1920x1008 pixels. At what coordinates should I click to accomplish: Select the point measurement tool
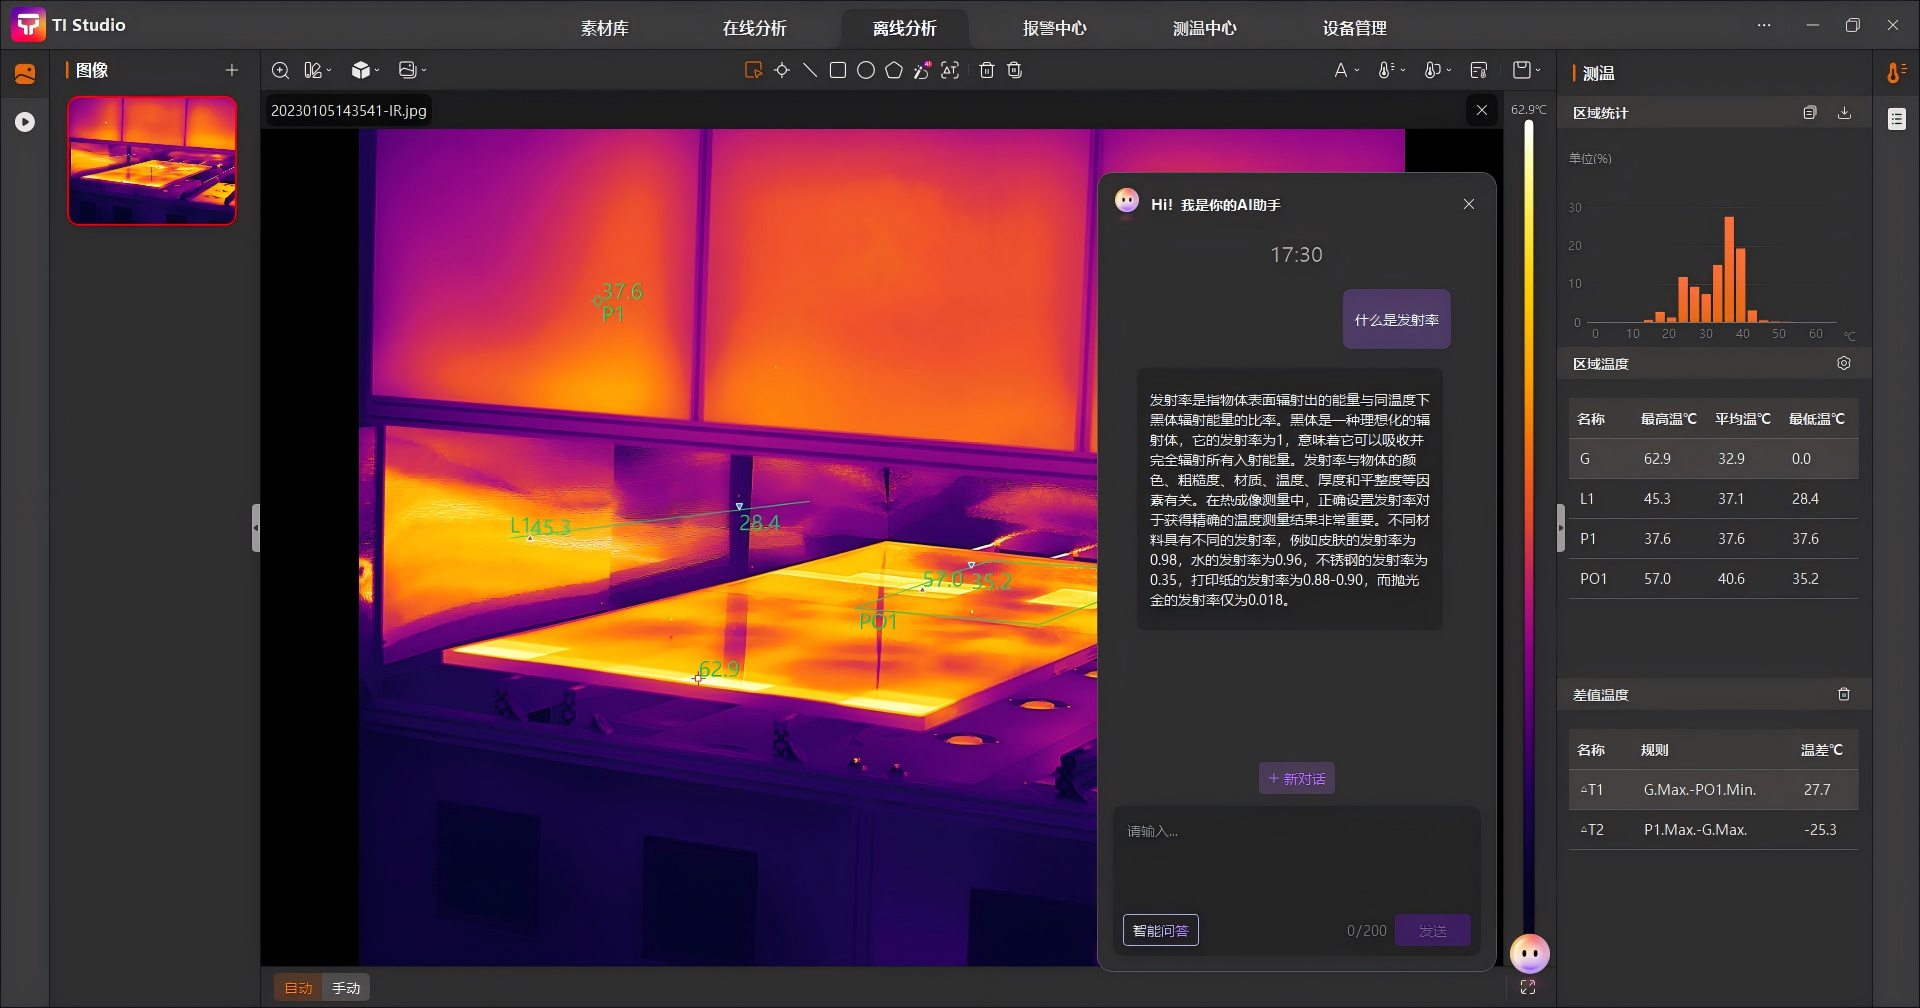[x=782, y=70]
